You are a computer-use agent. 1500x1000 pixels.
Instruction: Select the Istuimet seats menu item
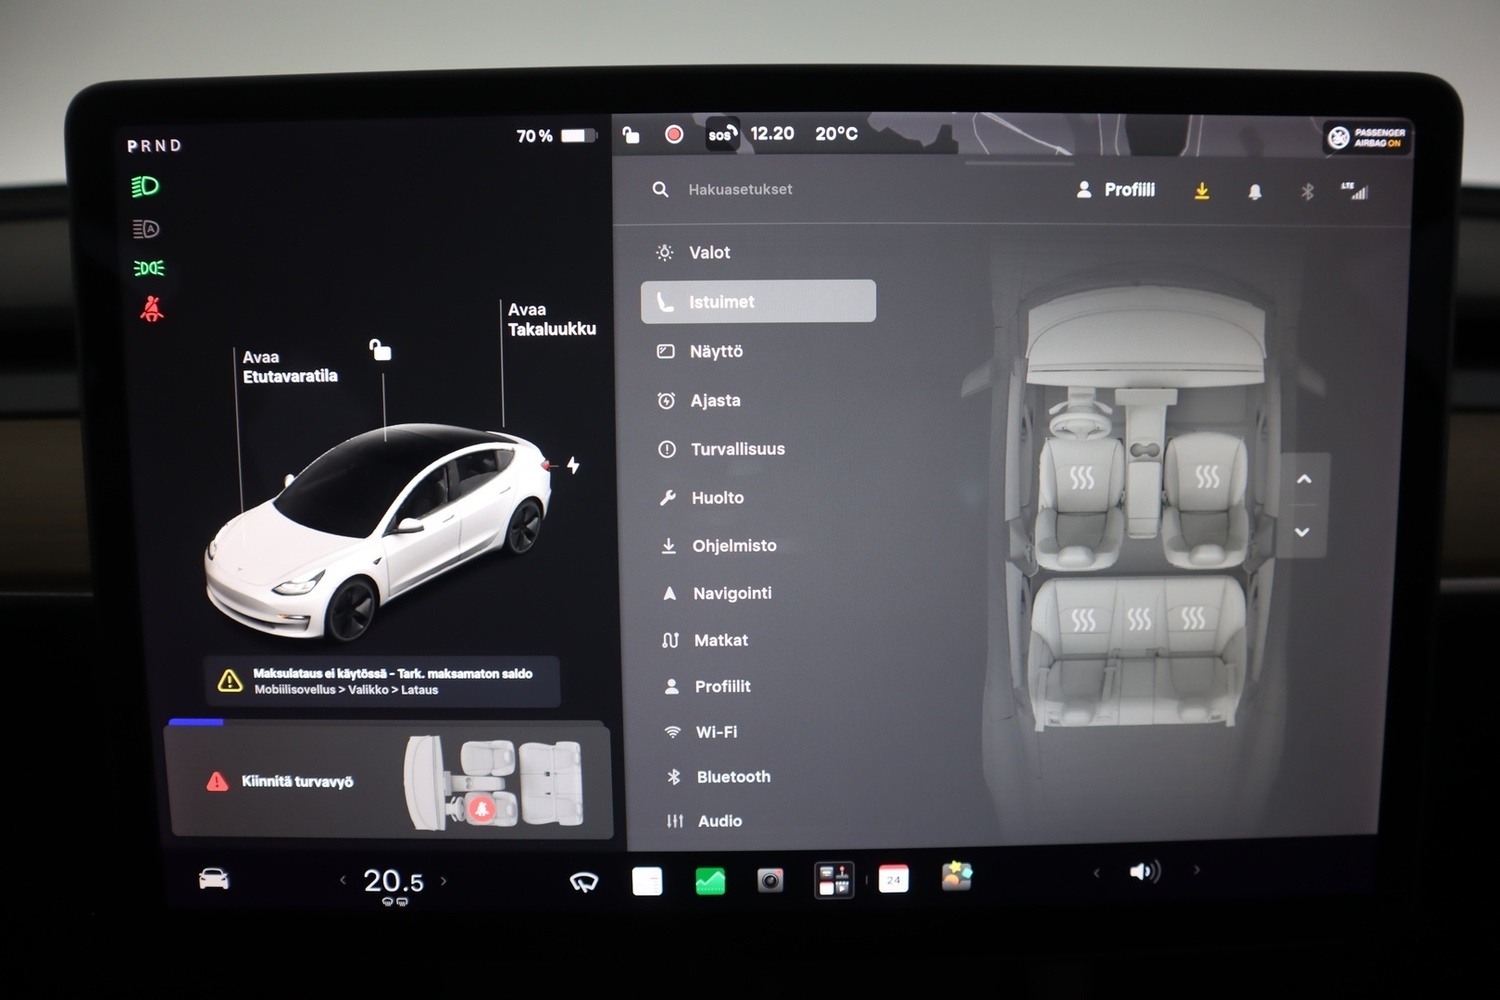[758, 301]
